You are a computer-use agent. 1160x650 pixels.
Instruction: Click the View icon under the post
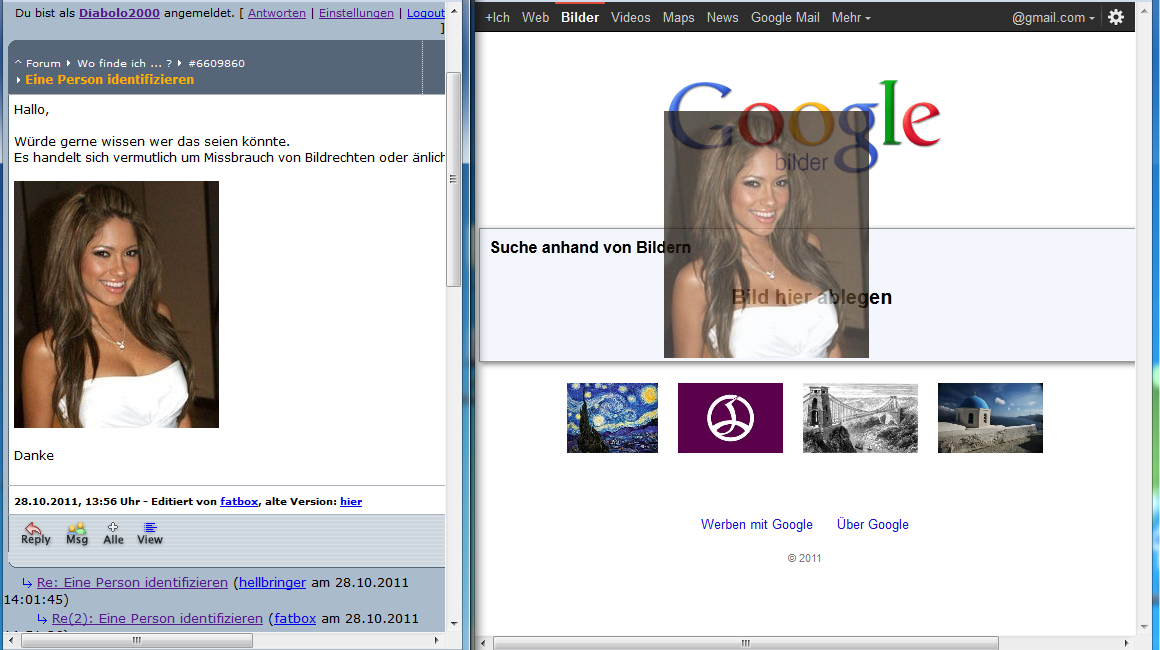click(x=149, y=533)
